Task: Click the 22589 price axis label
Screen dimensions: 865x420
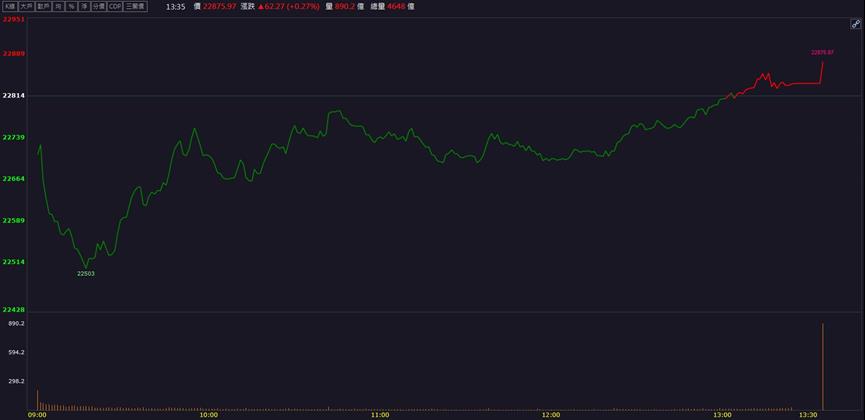Action: (13, 220)
